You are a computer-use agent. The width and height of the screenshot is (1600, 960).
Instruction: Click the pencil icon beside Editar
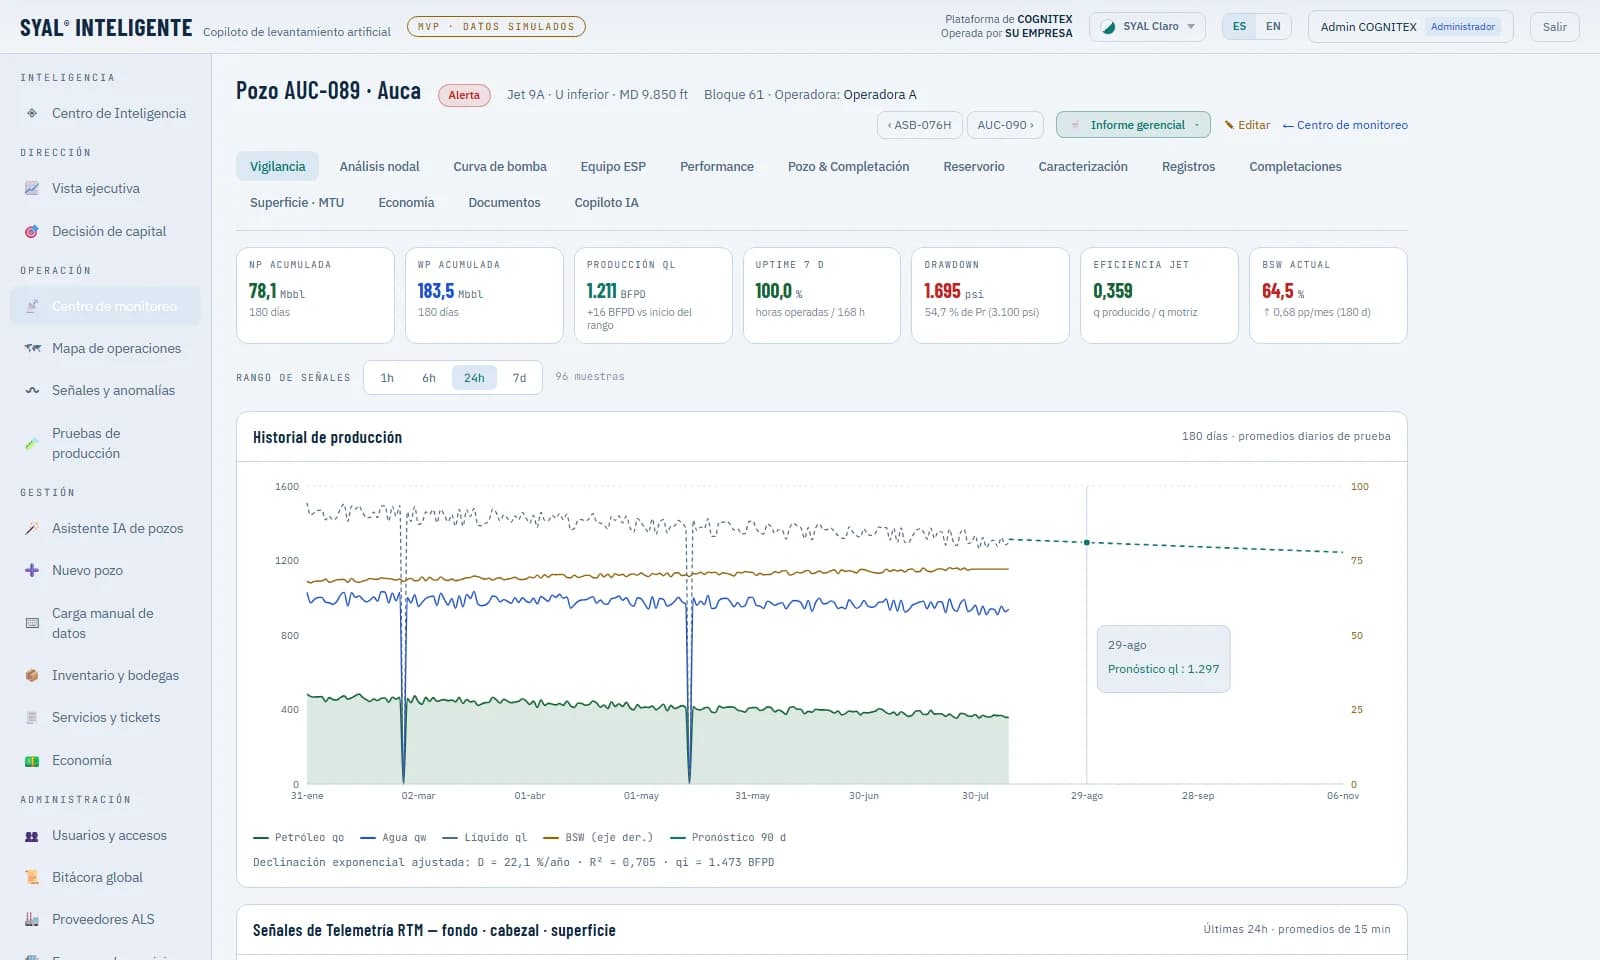[x=1229, y=125]
